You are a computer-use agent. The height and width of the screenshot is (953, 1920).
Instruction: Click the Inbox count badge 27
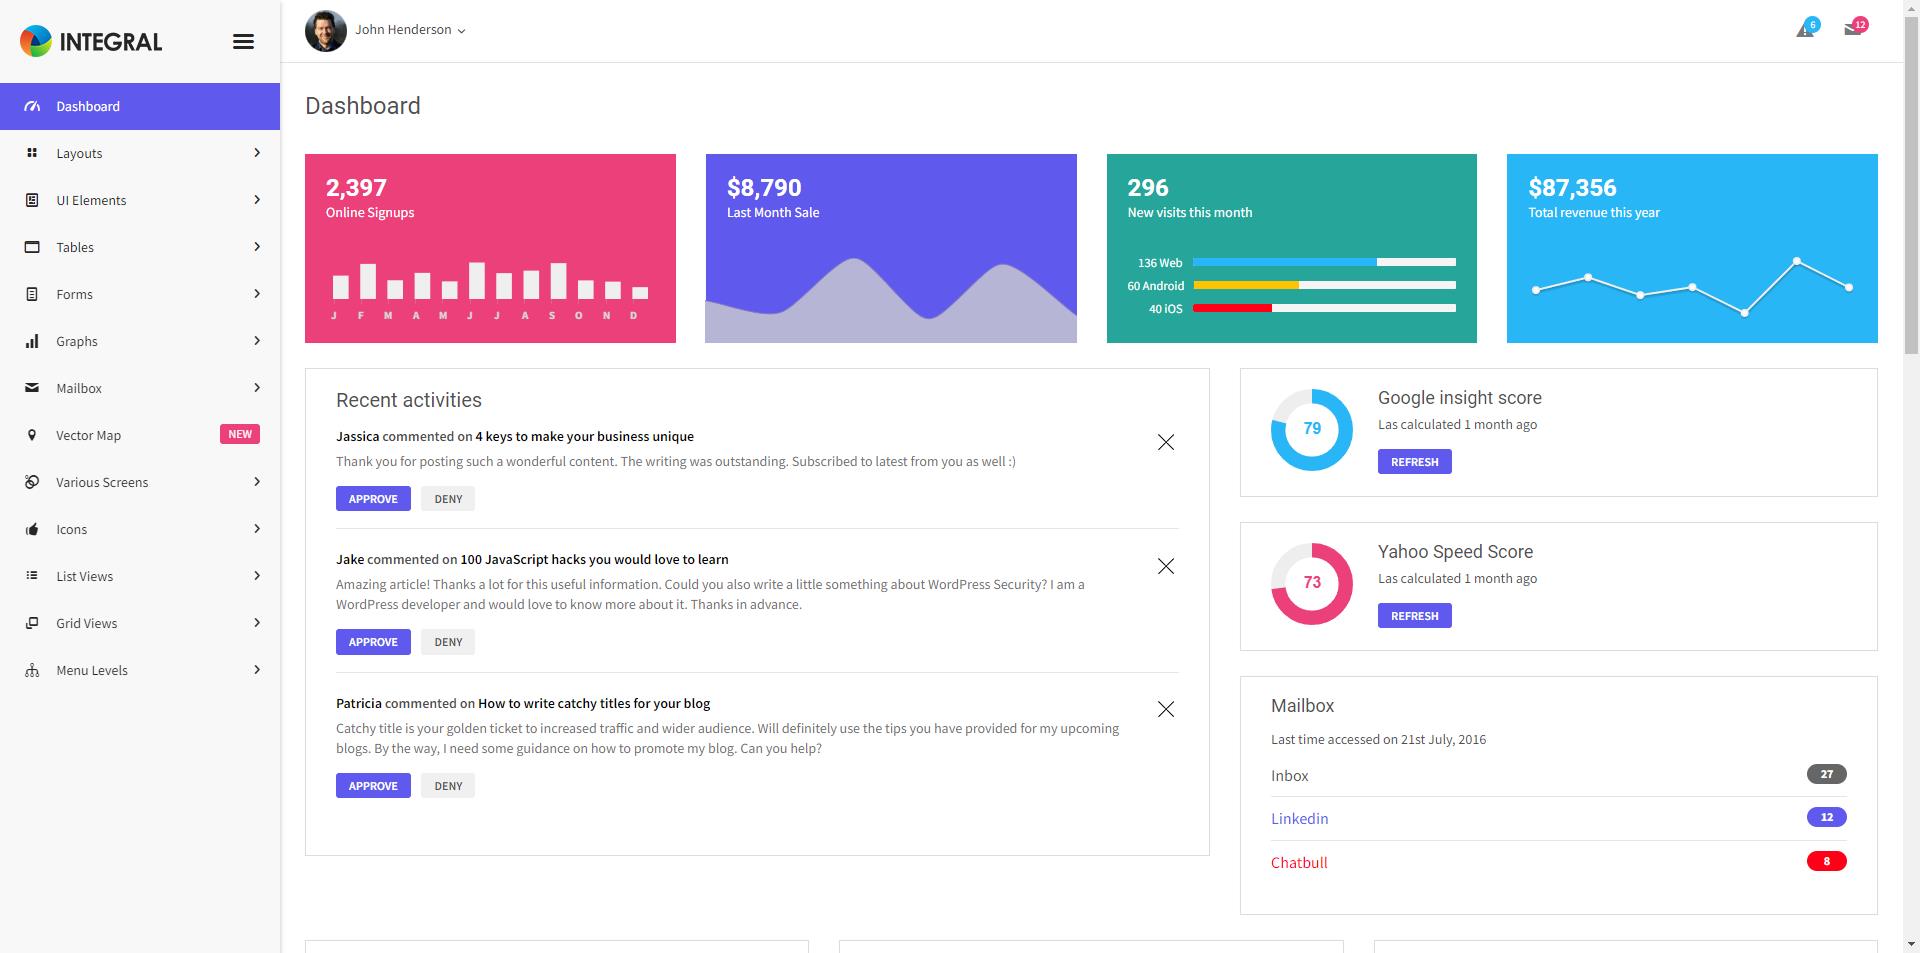pos(1827,774)
